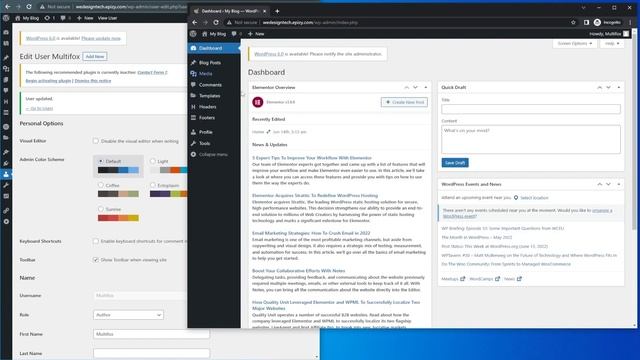The width and height of the screenshot is (640, 360).
Task: Toggle Enable keyboard shortcuts checkbox
Action: (x=96, y=241)
